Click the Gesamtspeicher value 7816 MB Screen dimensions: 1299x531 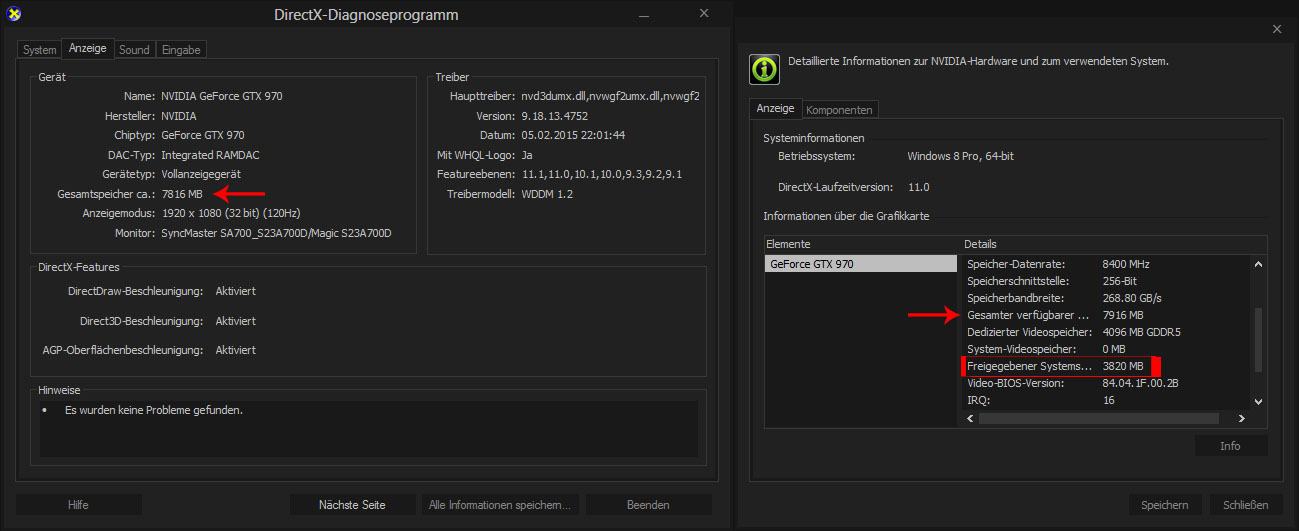[182, 194]
